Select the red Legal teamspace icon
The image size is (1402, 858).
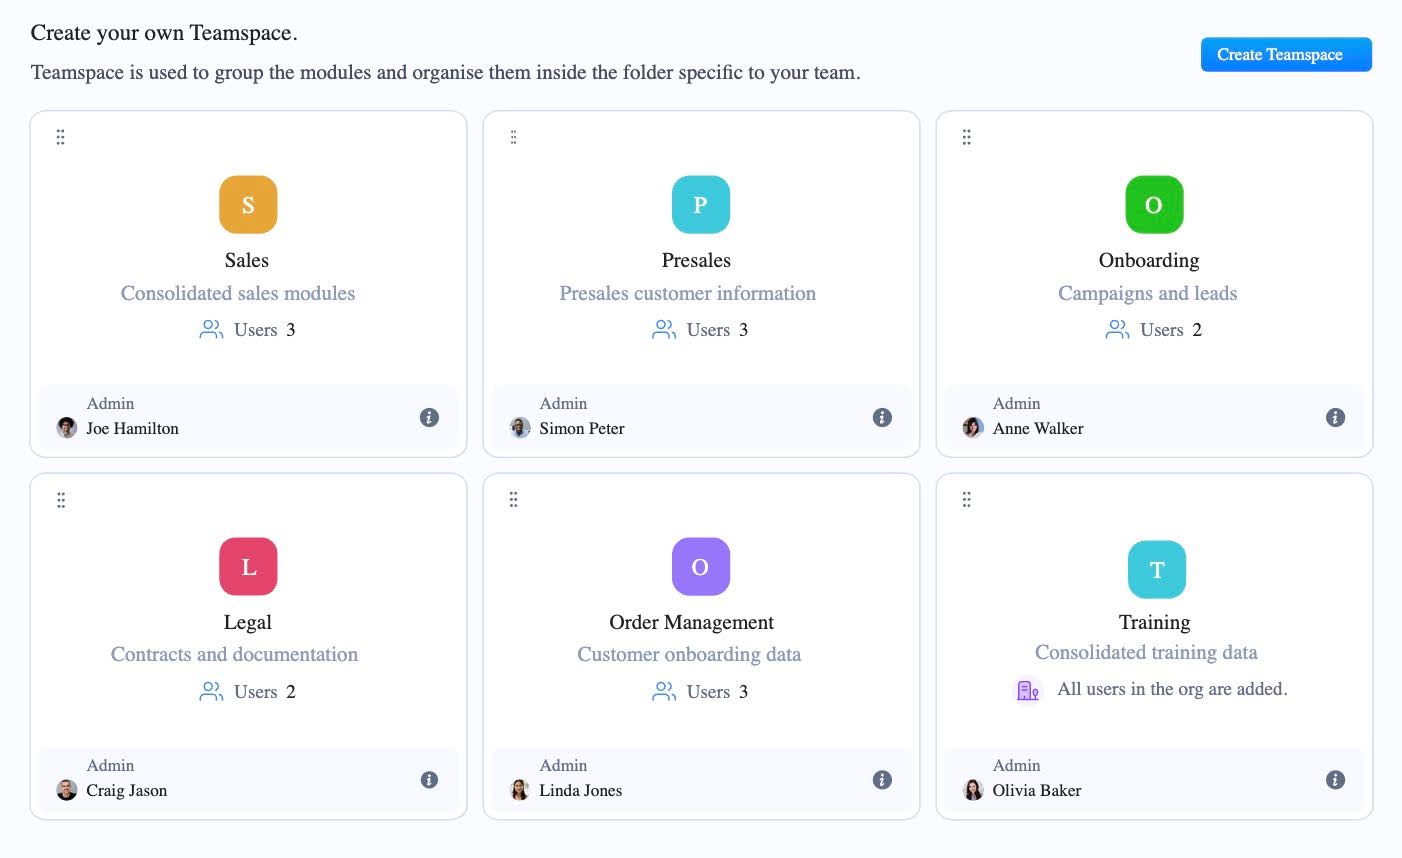click(x=247, y=566)
